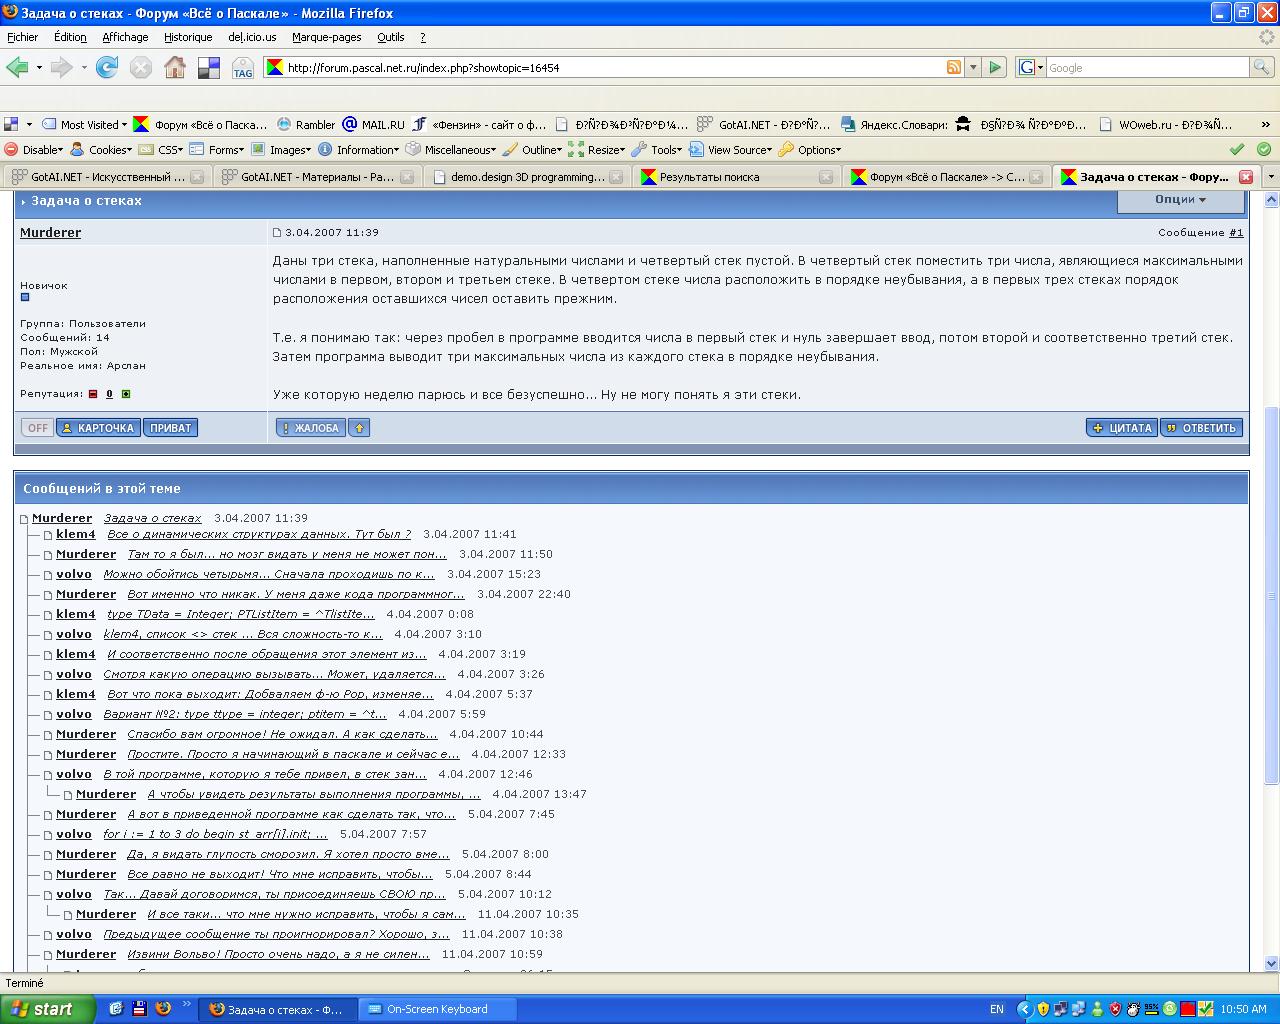Click the Home icon in the toolbar
Screen dimensions: 1280x1024
point(175,67)
